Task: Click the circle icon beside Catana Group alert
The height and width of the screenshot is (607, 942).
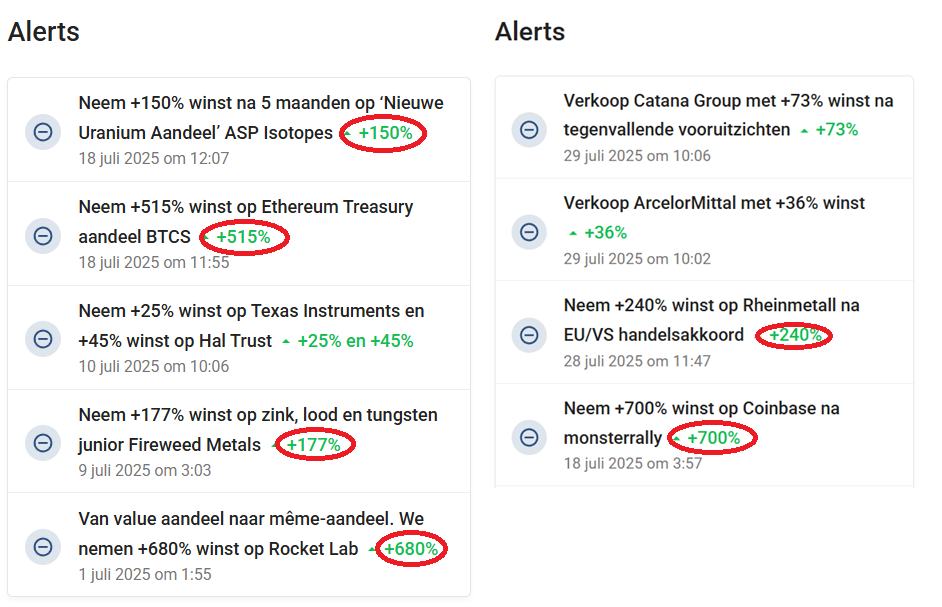Action: tap(529, 129)
